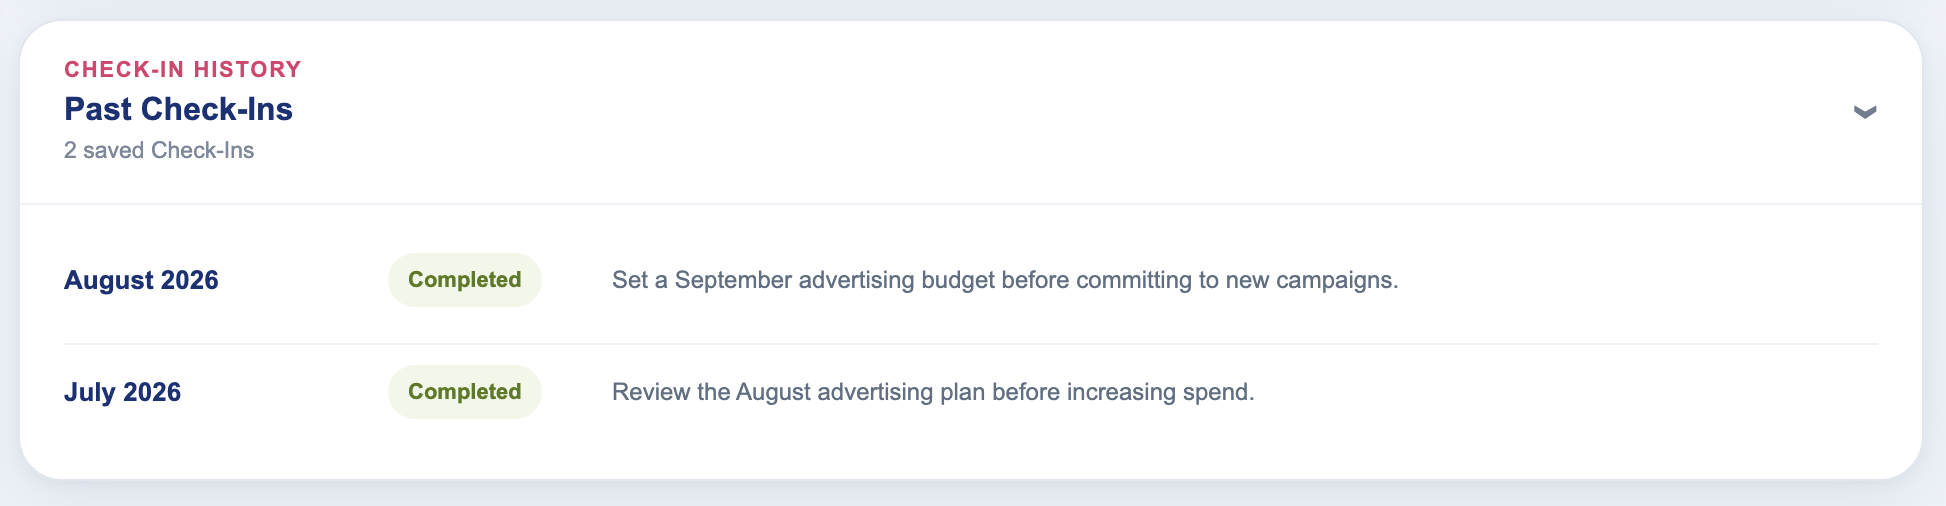Select the September advertising budget note

1005,280
